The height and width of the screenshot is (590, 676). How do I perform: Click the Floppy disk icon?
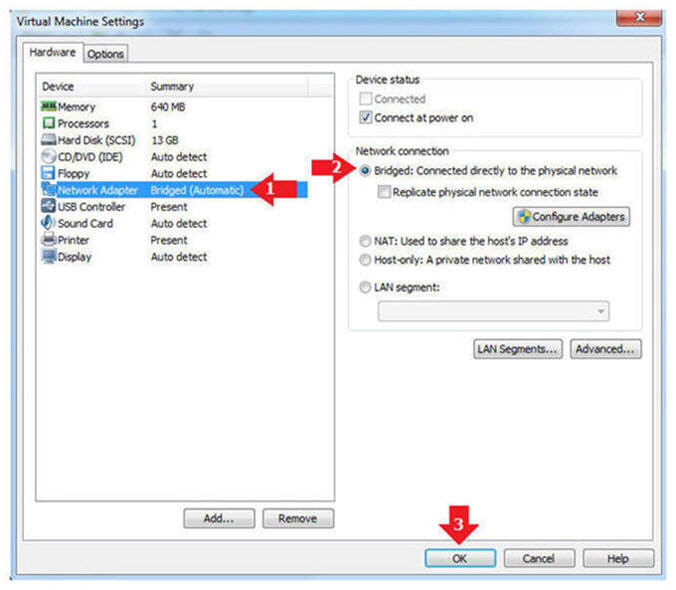click(48, 173)
